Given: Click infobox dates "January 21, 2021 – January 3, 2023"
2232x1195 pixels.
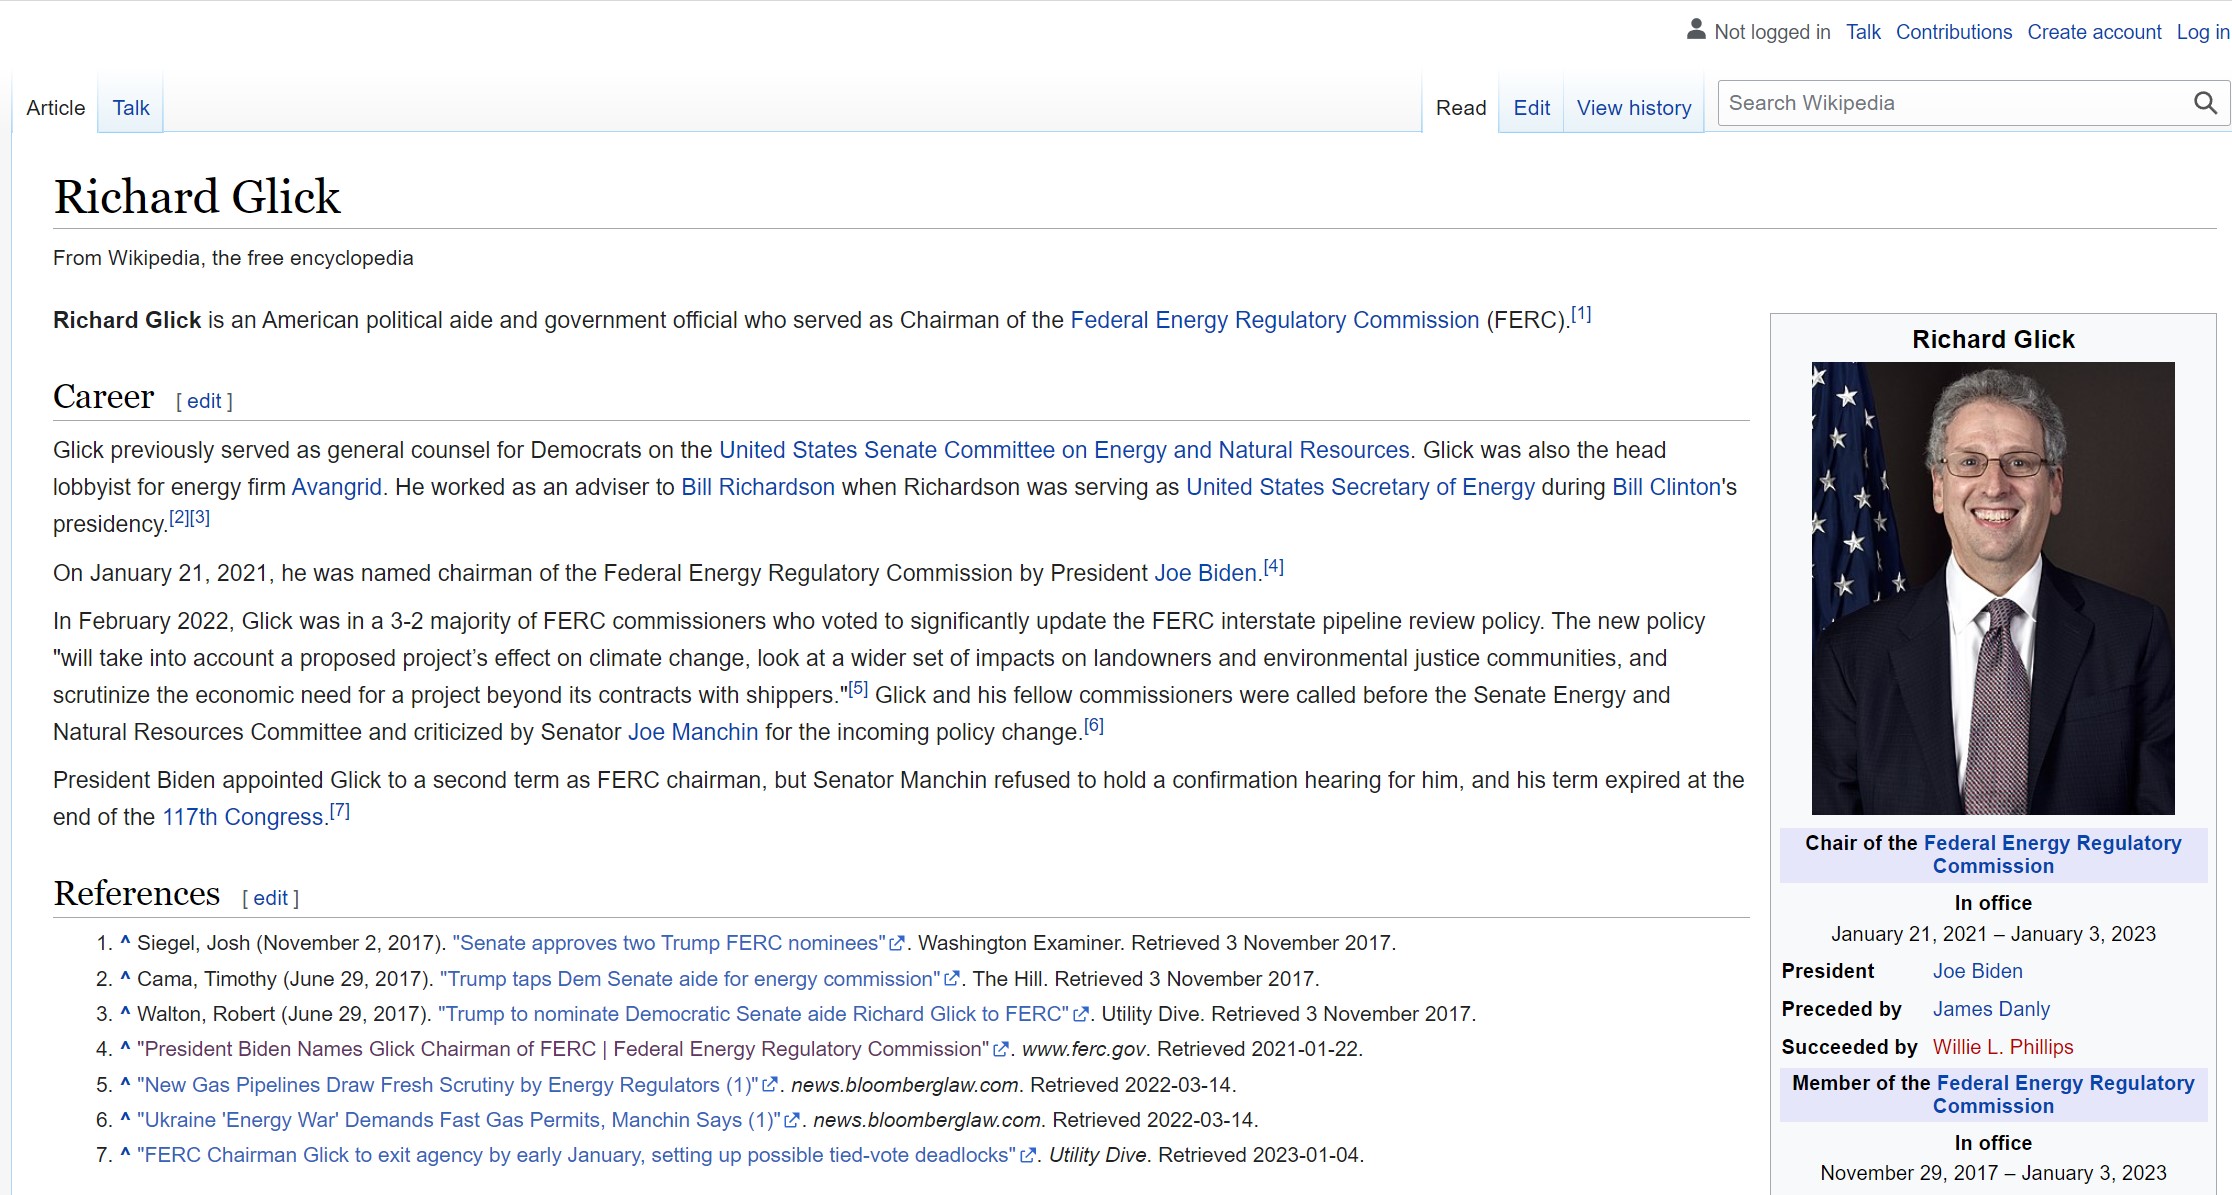Looking at the screenshot, I should tap(1993, 934).
